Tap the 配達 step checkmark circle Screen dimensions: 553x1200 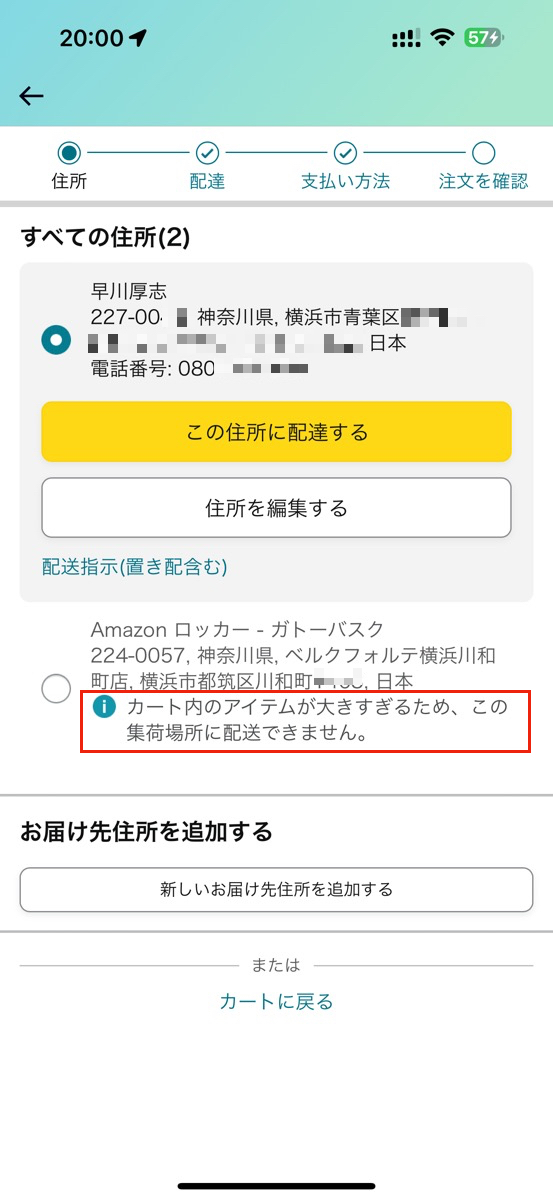pyautogui.click(x=207, y=153)
